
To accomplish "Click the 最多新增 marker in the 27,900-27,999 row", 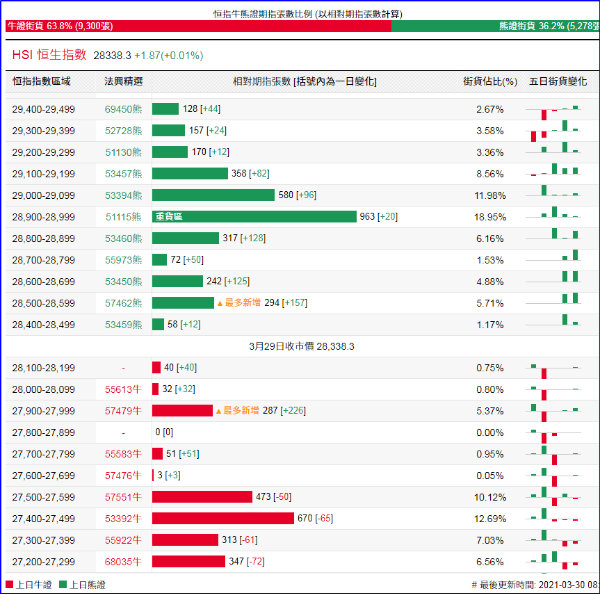I will (x=237, y=411).
